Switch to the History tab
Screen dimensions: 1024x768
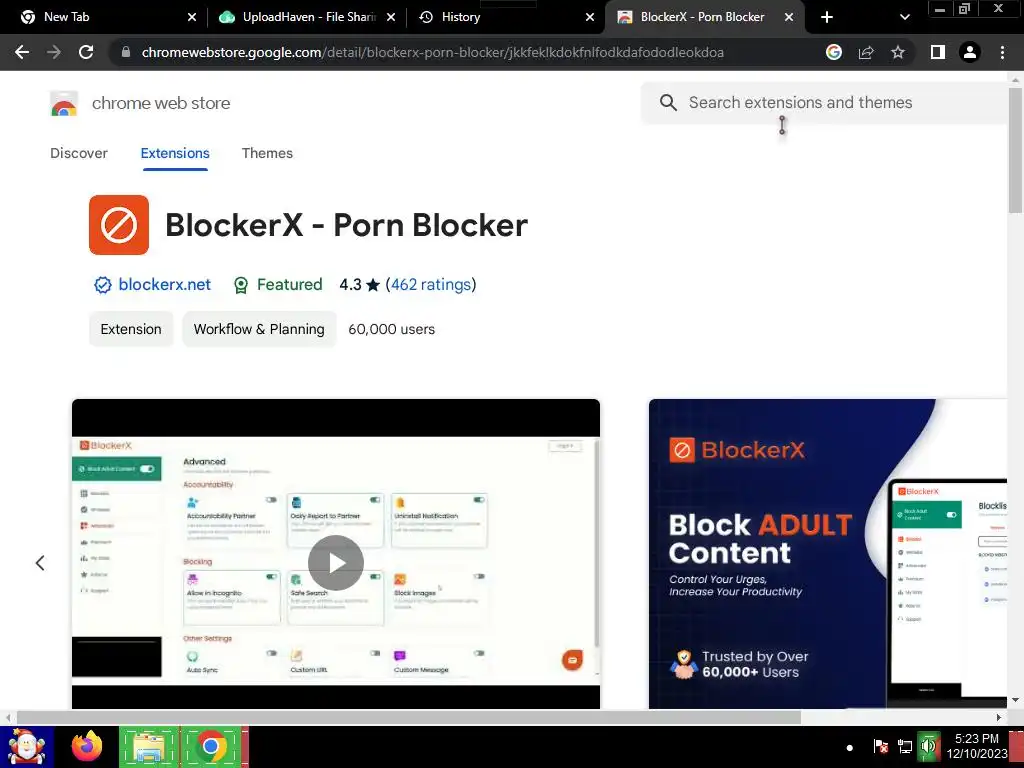[506, 17]
